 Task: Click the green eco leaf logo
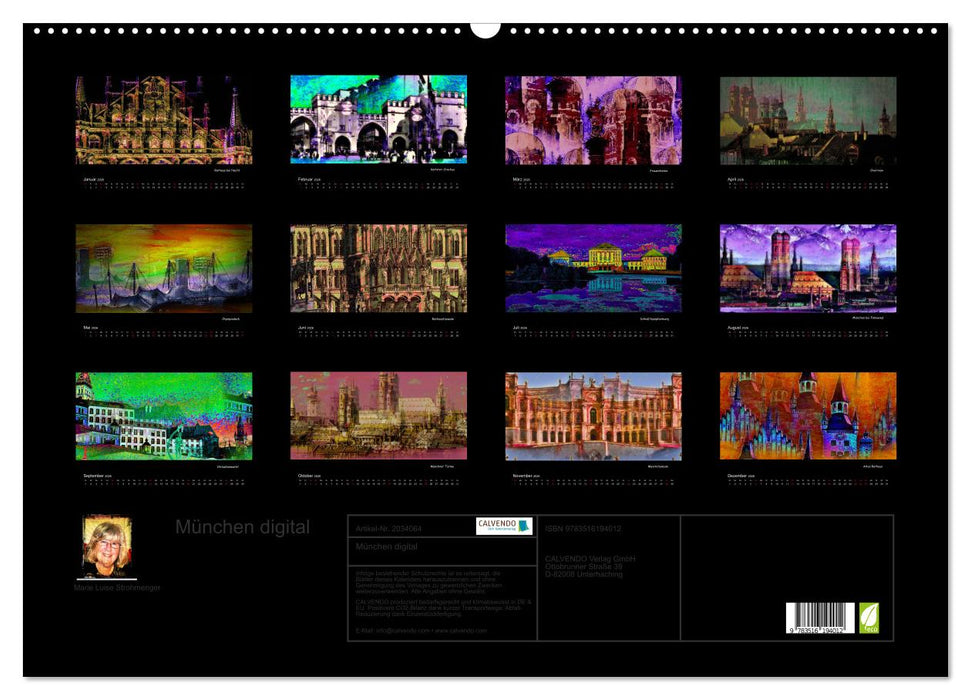point(868,620)
